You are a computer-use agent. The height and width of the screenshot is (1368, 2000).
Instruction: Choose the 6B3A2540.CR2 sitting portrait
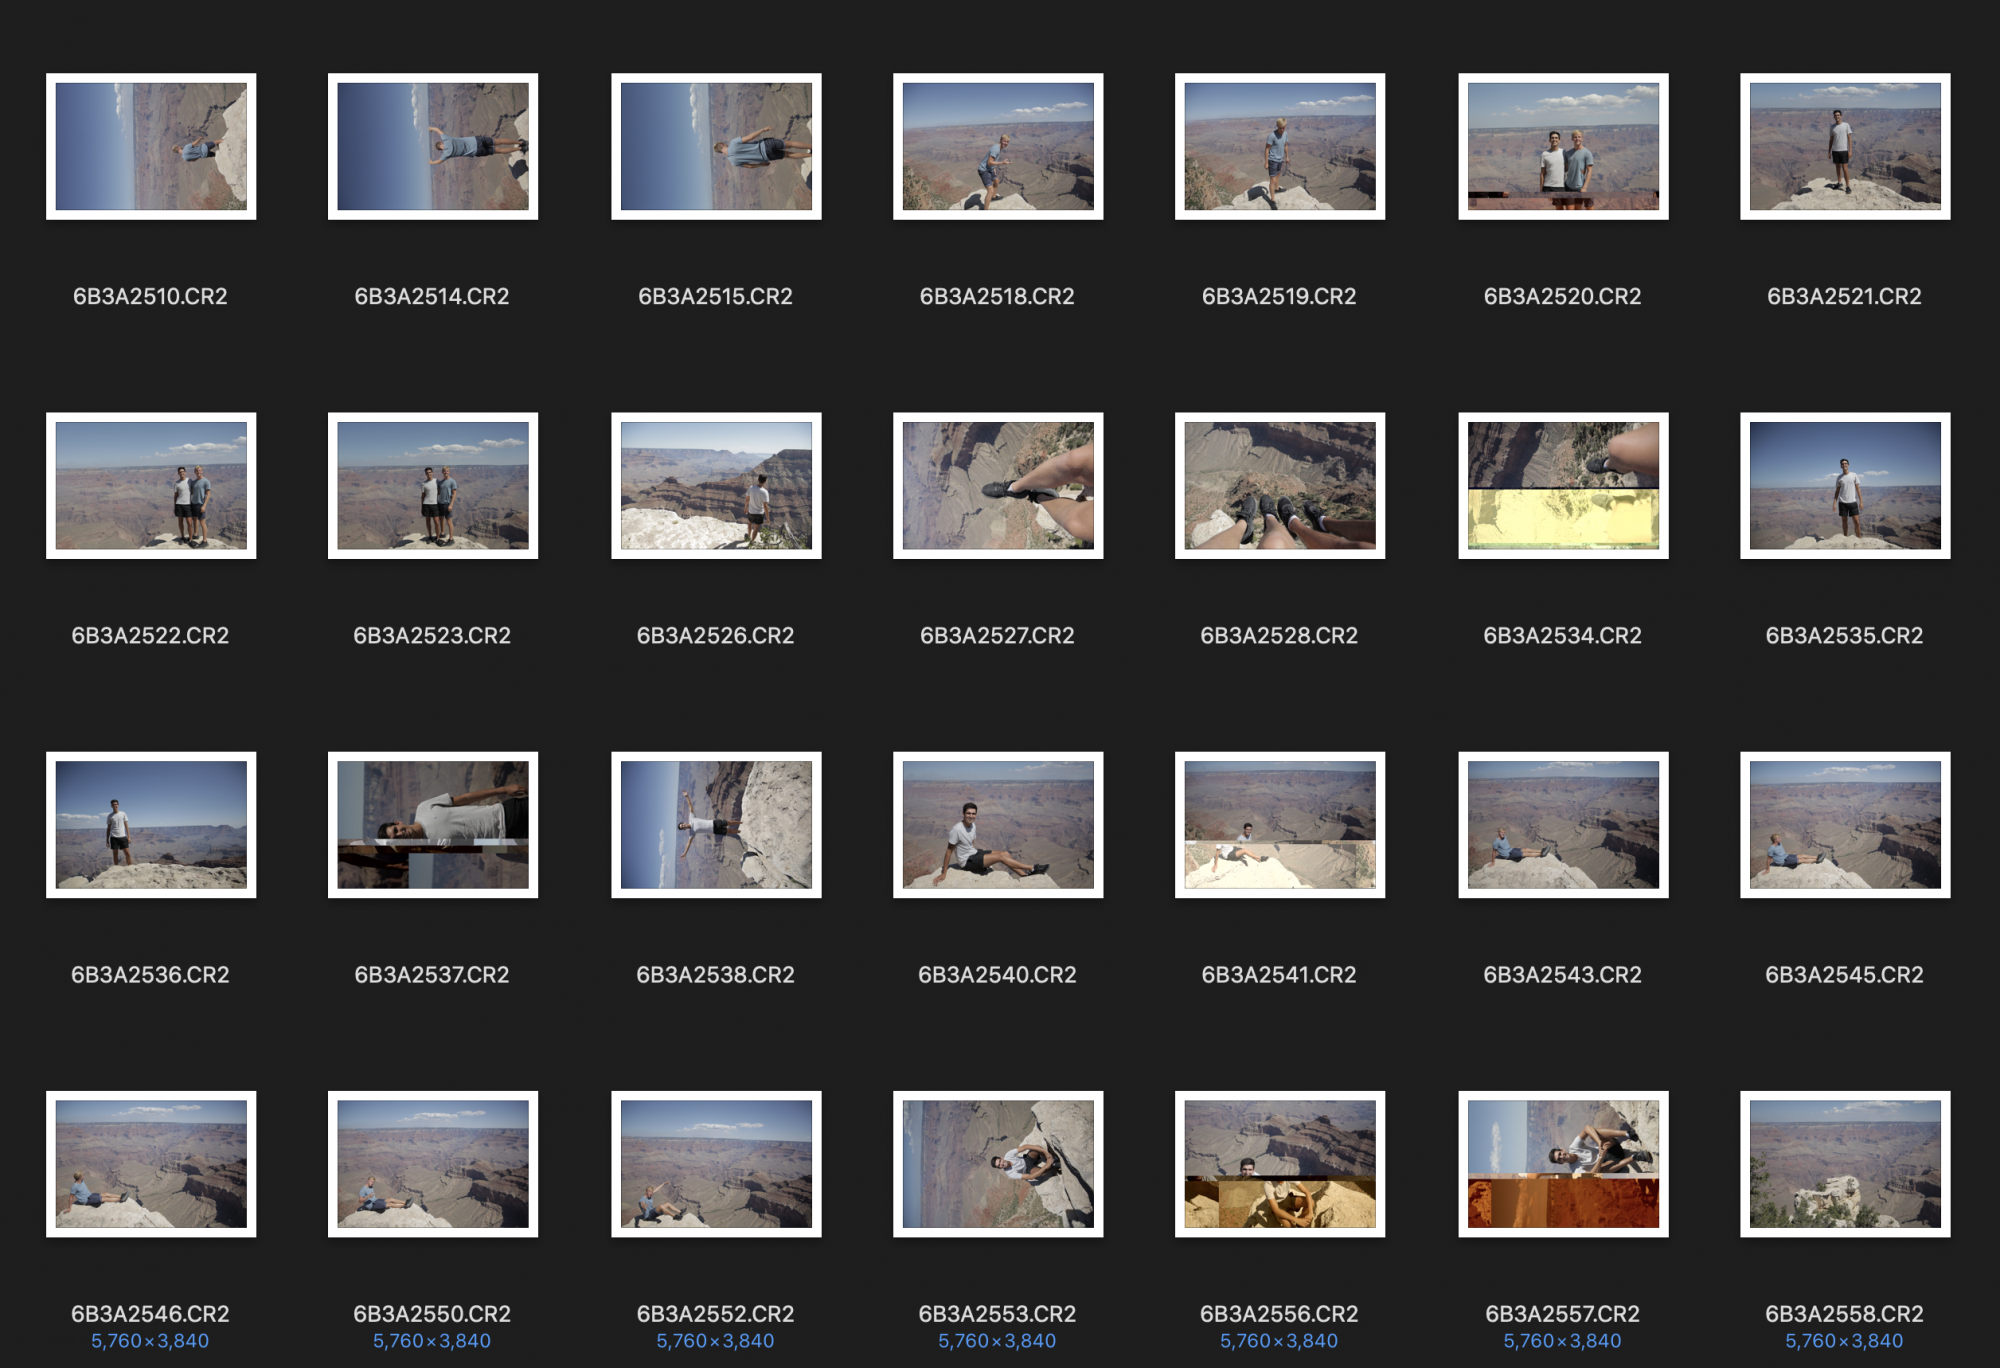(x=998, y=824)
